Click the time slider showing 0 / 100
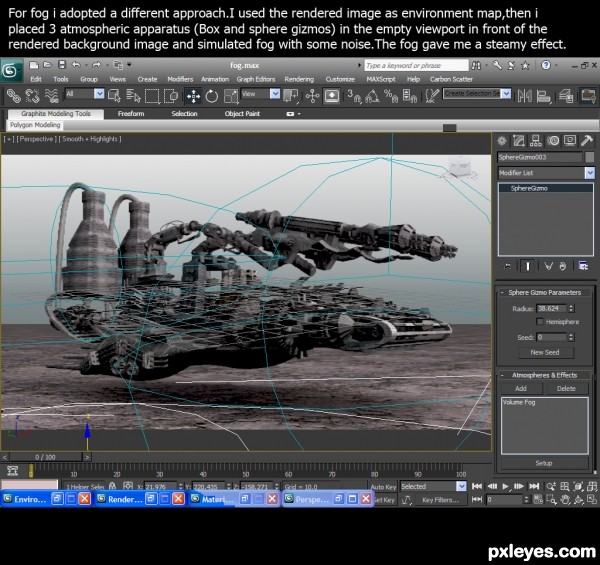The width and height of the screenshot is (600, 565). (46, 457)
